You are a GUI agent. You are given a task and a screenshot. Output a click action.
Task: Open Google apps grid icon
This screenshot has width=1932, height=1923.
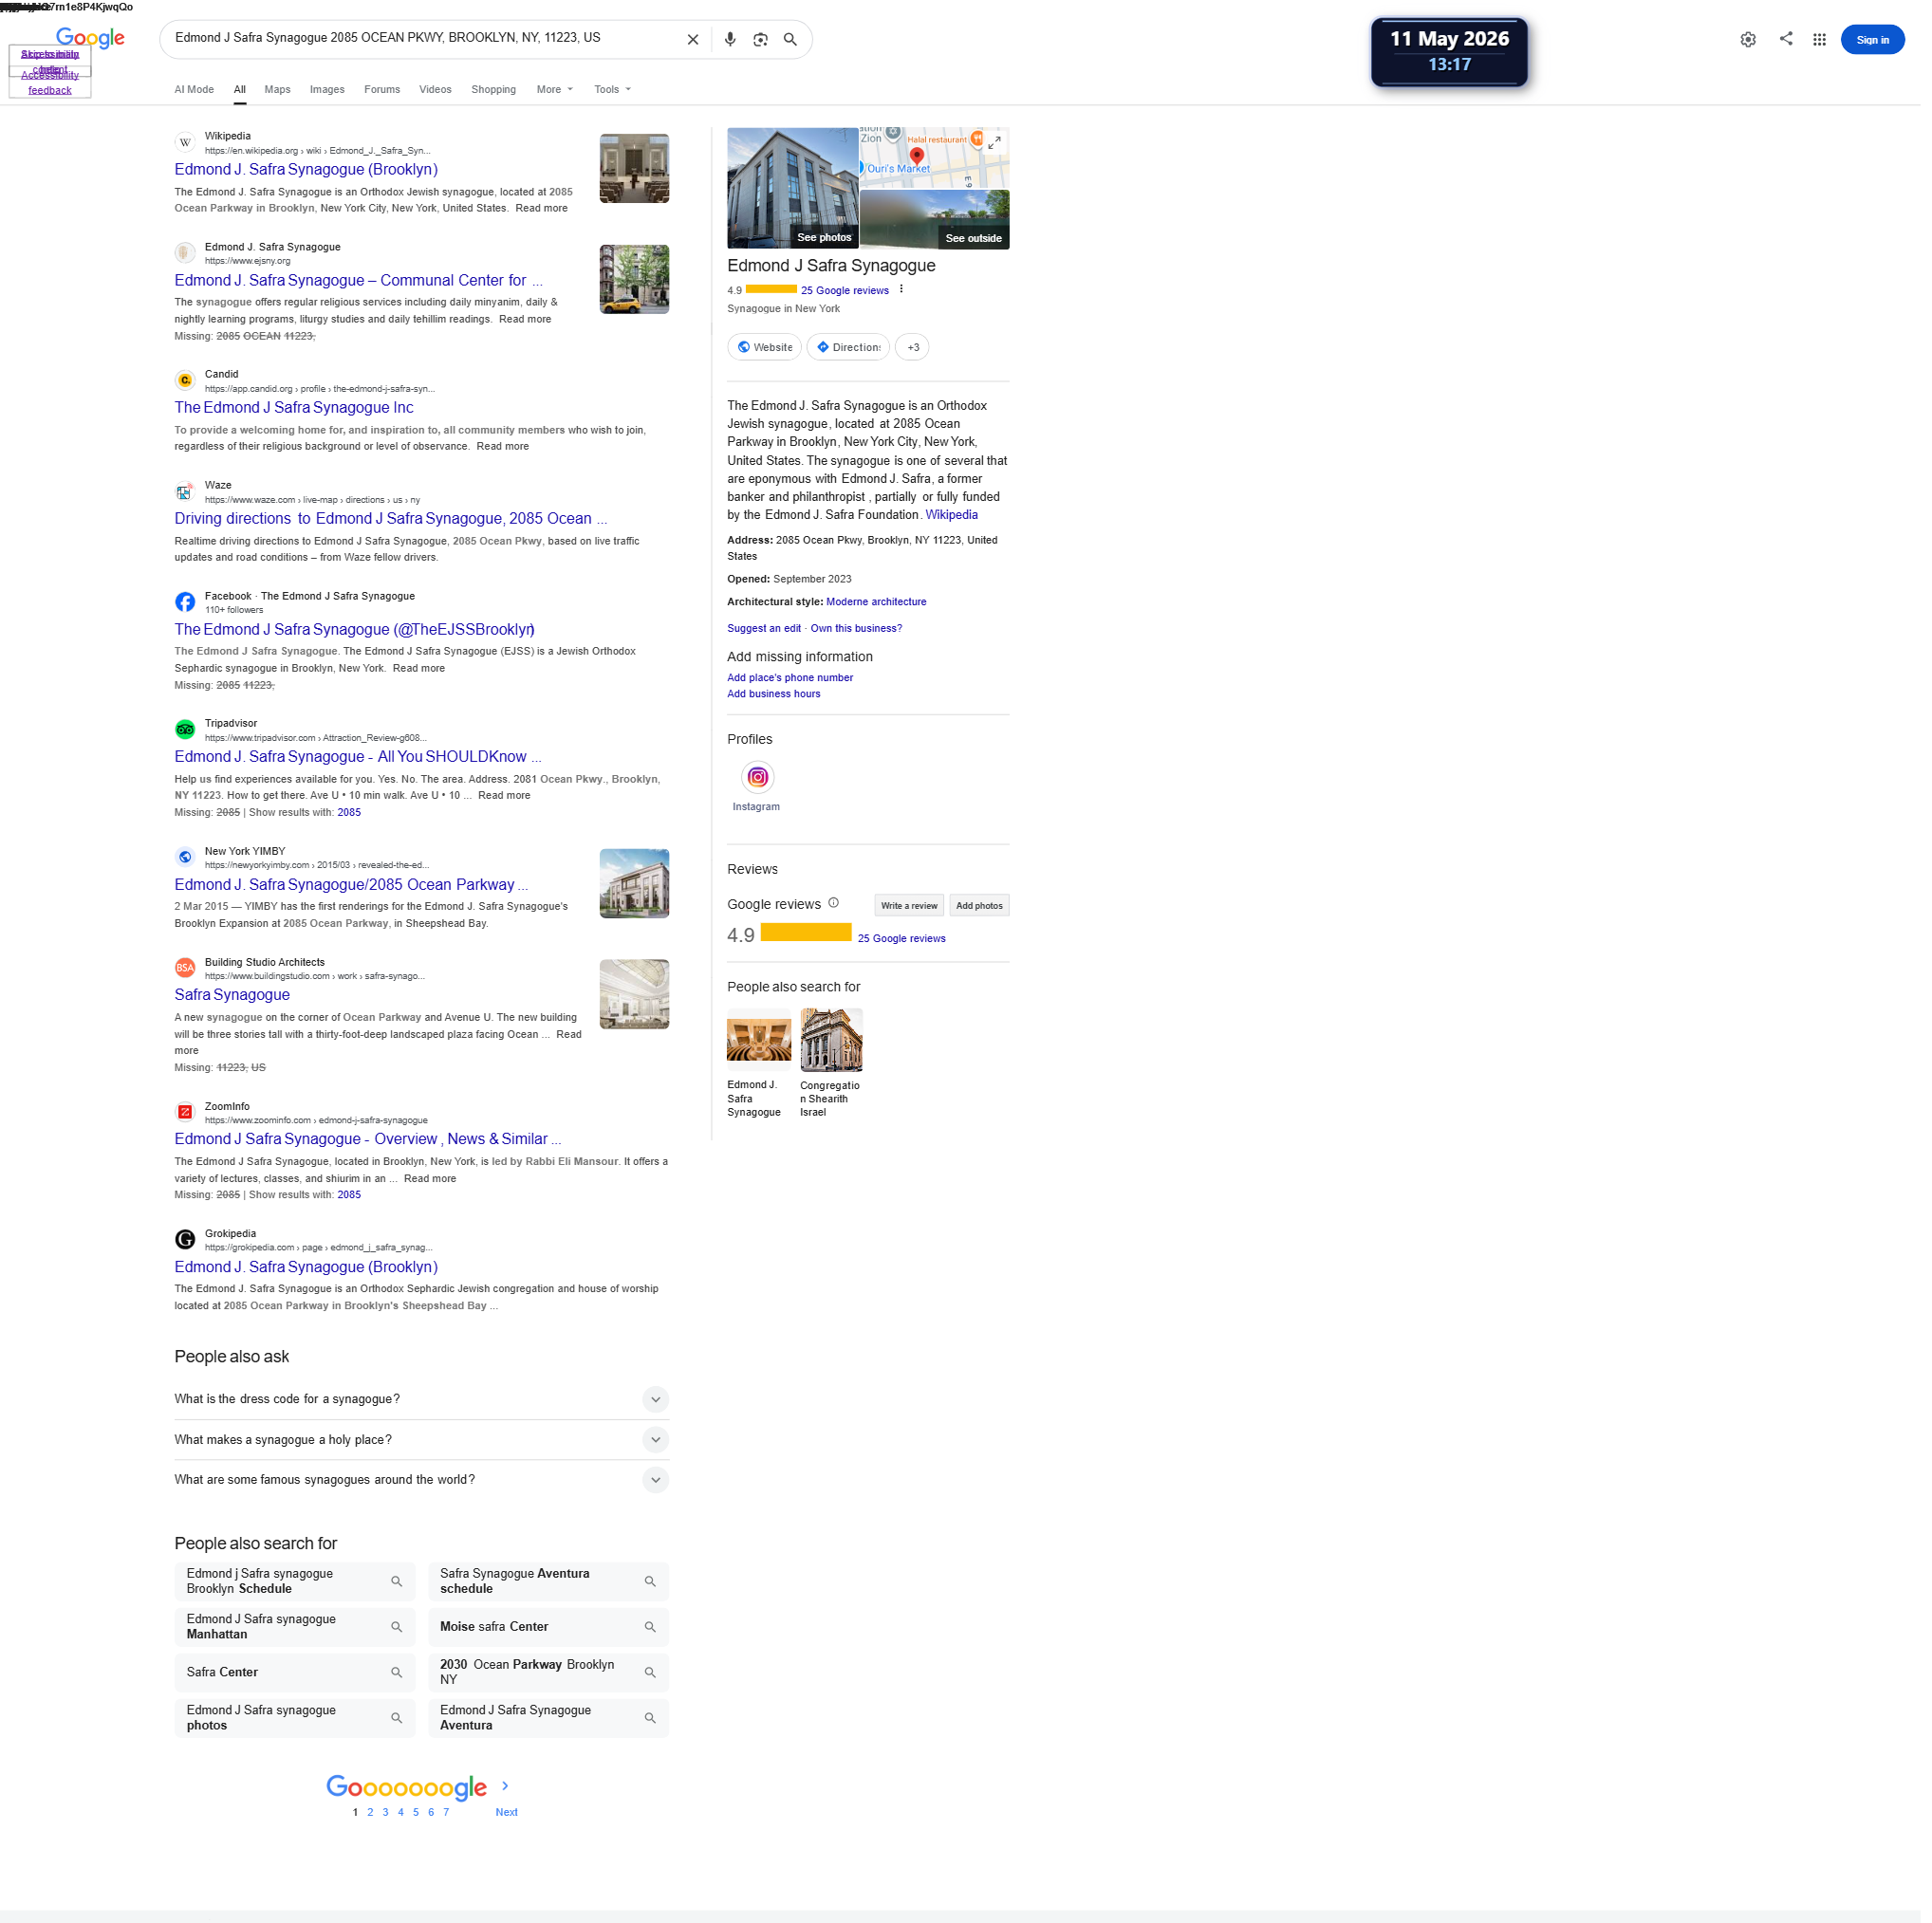click(x=1829, y=40)
